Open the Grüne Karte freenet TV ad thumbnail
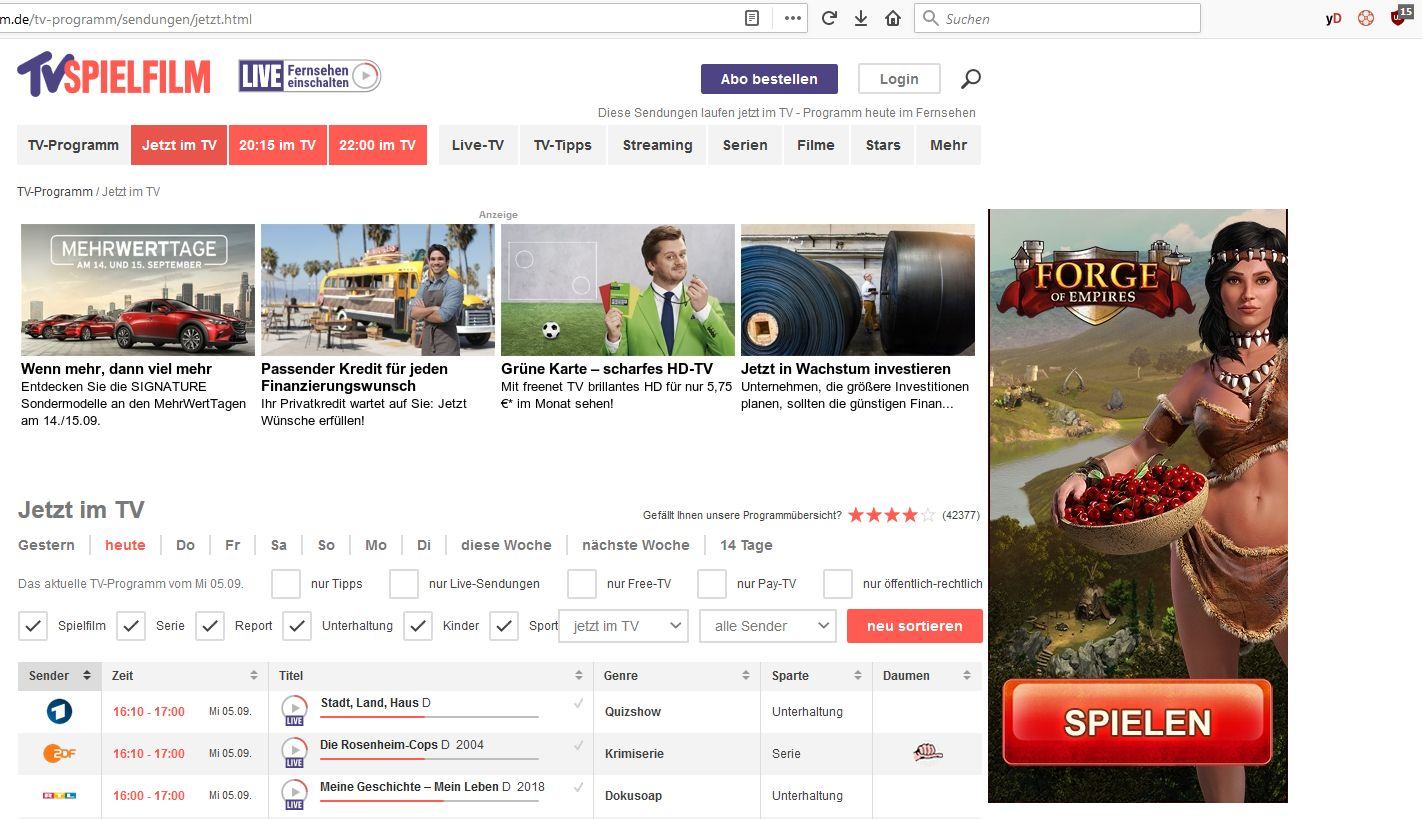The image size is (1422, 819). coord(618,290)
